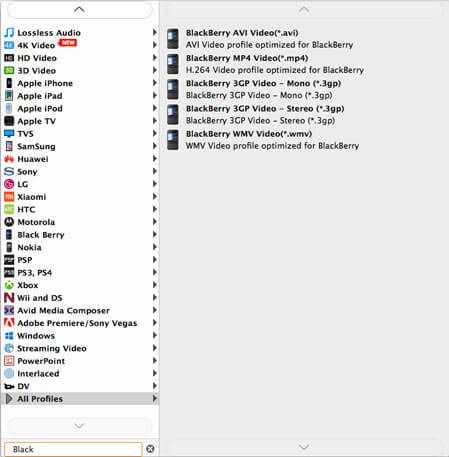Viewport: 449px width, 457px height.
Task: Click the category list scroll-up button
Action: [79, 10]
